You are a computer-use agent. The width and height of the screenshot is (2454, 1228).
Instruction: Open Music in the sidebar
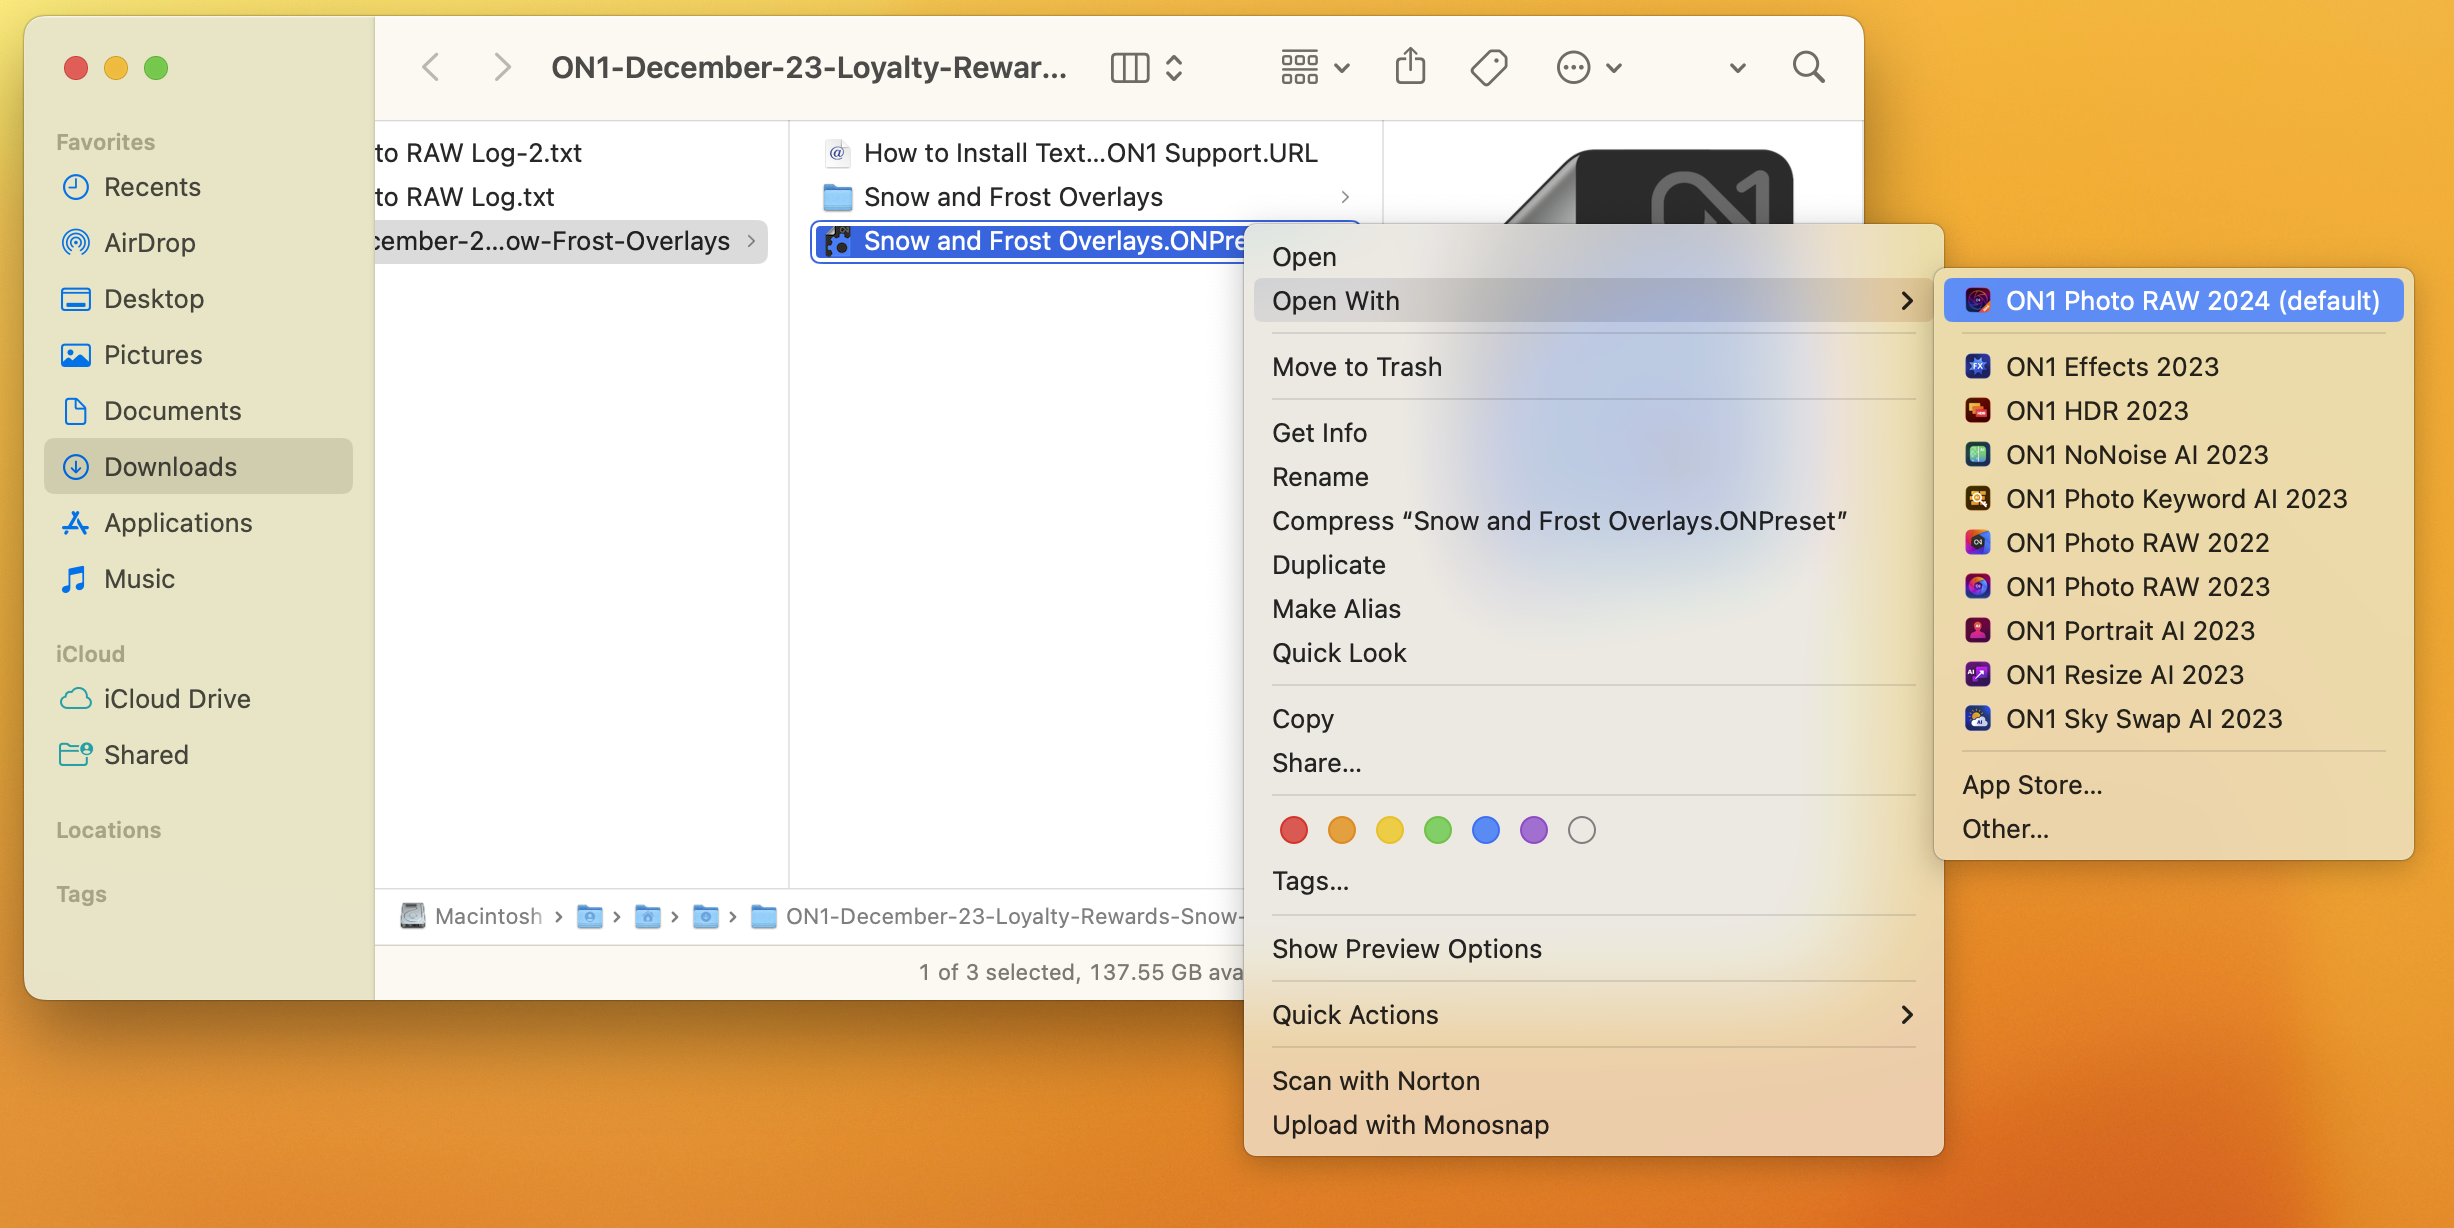pos(198,579)
